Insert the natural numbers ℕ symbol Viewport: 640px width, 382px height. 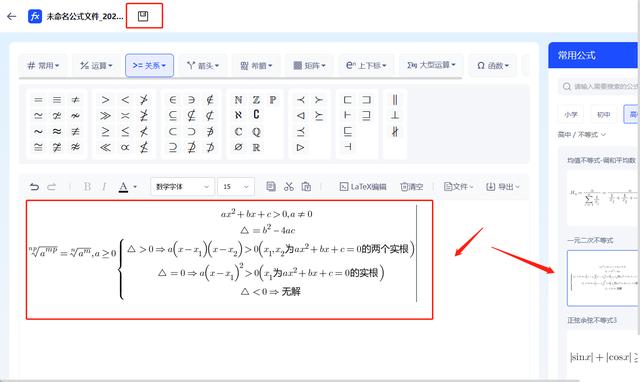[x=238, y=100]
